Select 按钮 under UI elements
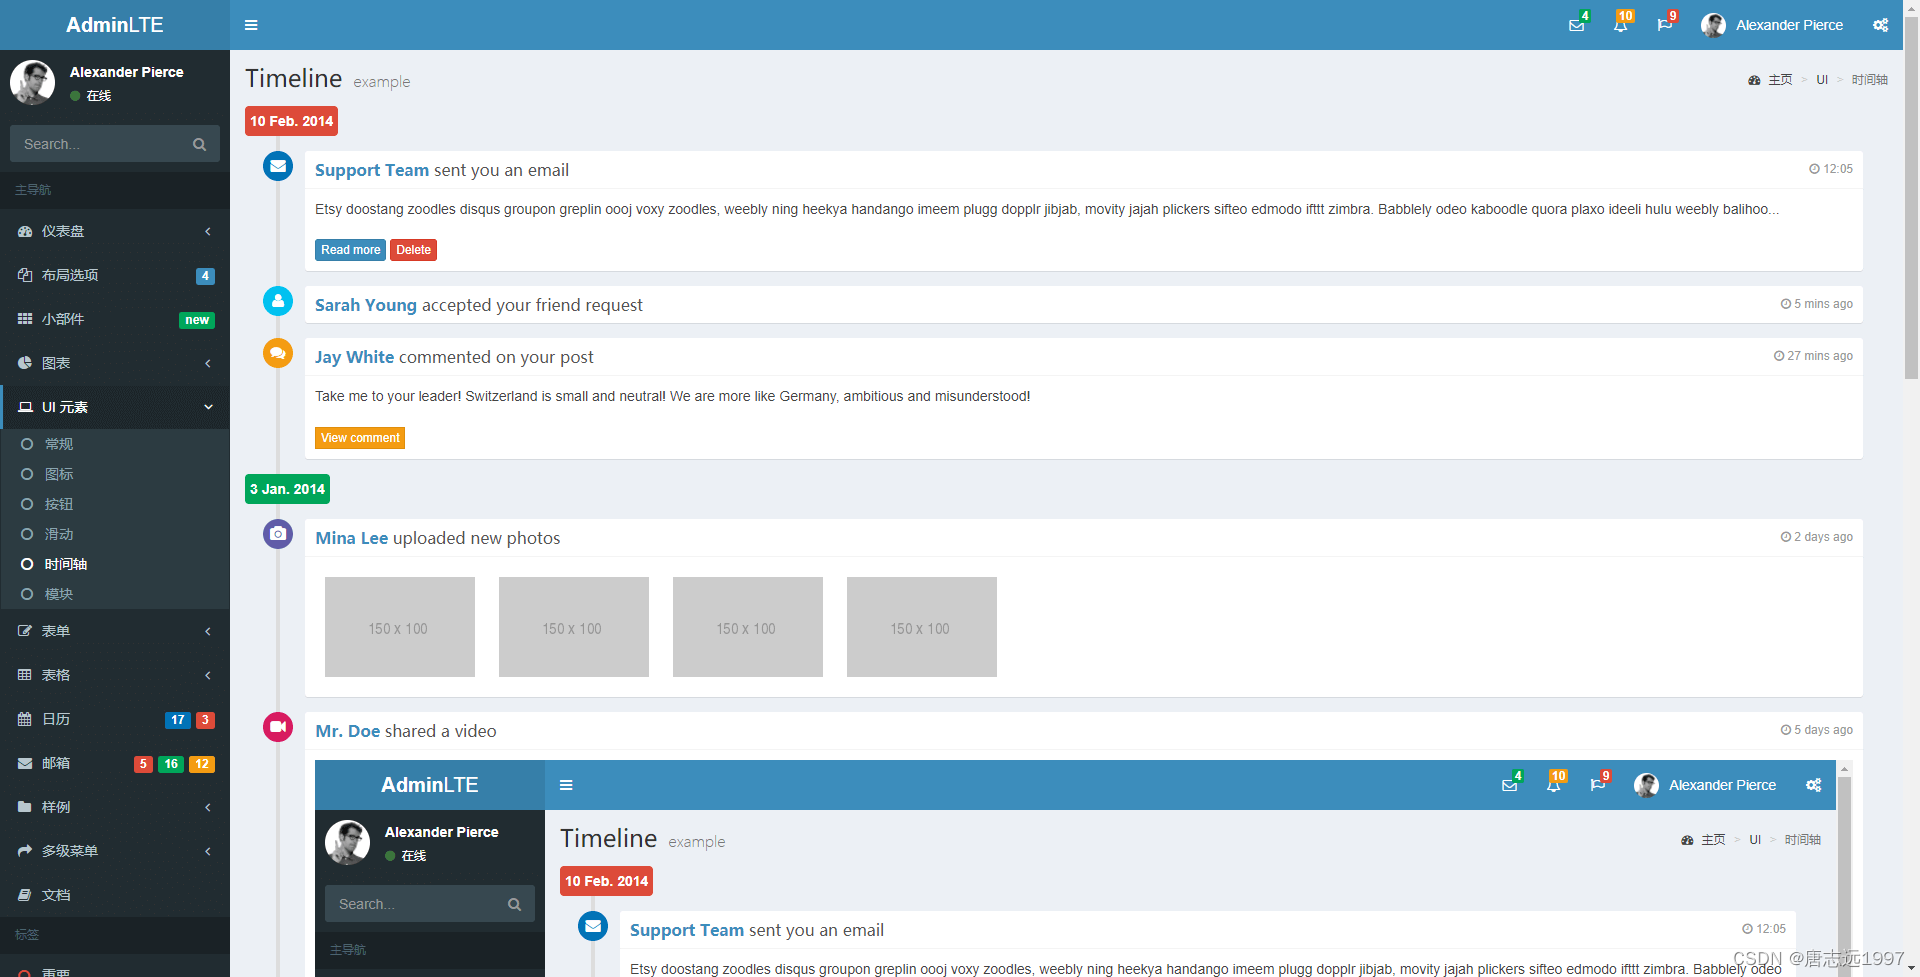Image resolution: width=1920 pixels, height=977 pixels. pyautogui.click(x=115, y=504)
